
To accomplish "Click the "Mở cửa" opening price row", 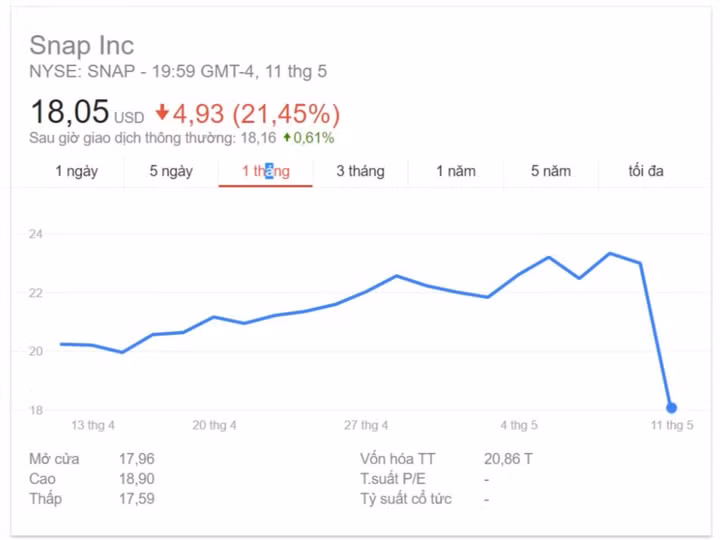I will pos(54,459).
